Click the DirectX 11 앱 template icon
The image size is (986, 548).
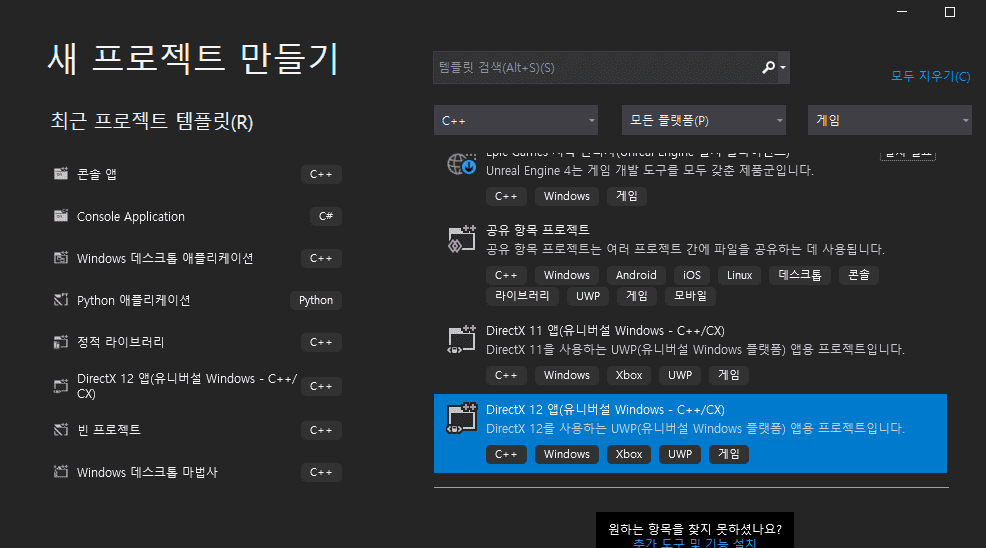pos(462,340)
